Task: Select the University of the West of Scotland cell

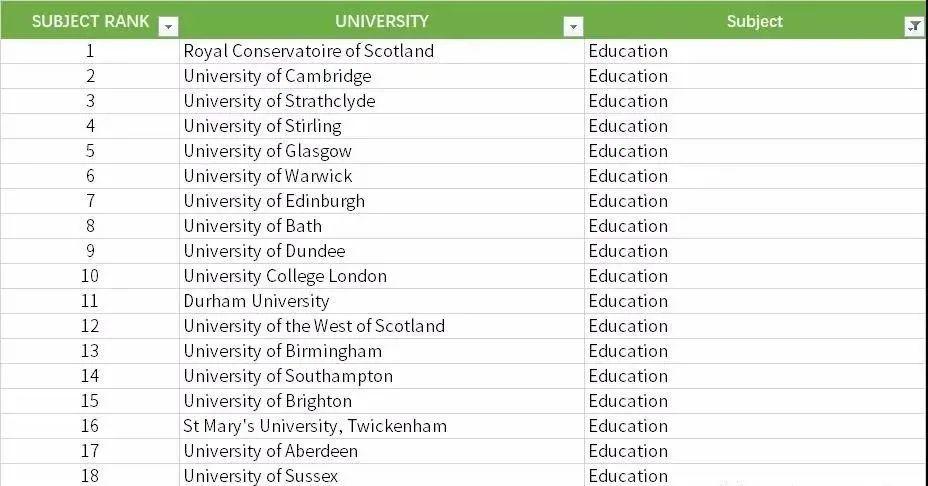Action: [382, 326]
